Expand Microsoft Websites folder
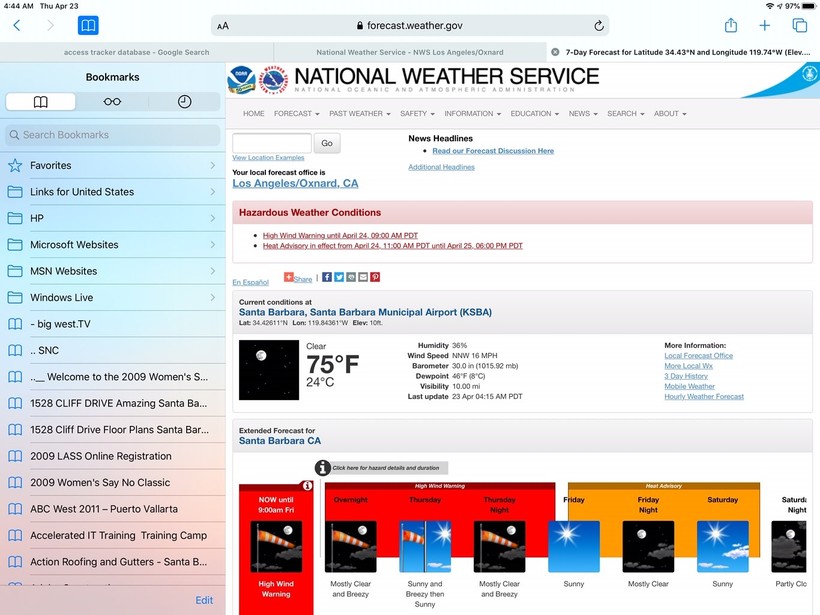 point(112,245)
